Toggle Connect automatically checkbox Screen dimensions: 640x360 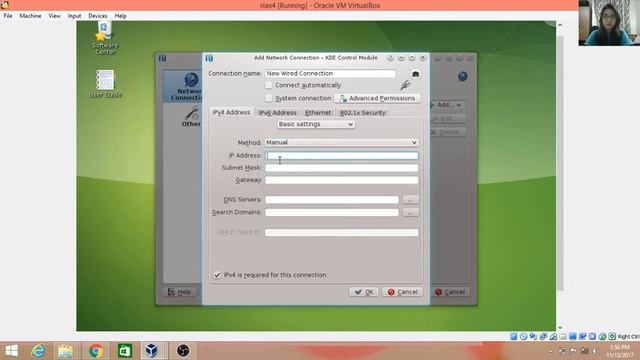coord(269,85)
